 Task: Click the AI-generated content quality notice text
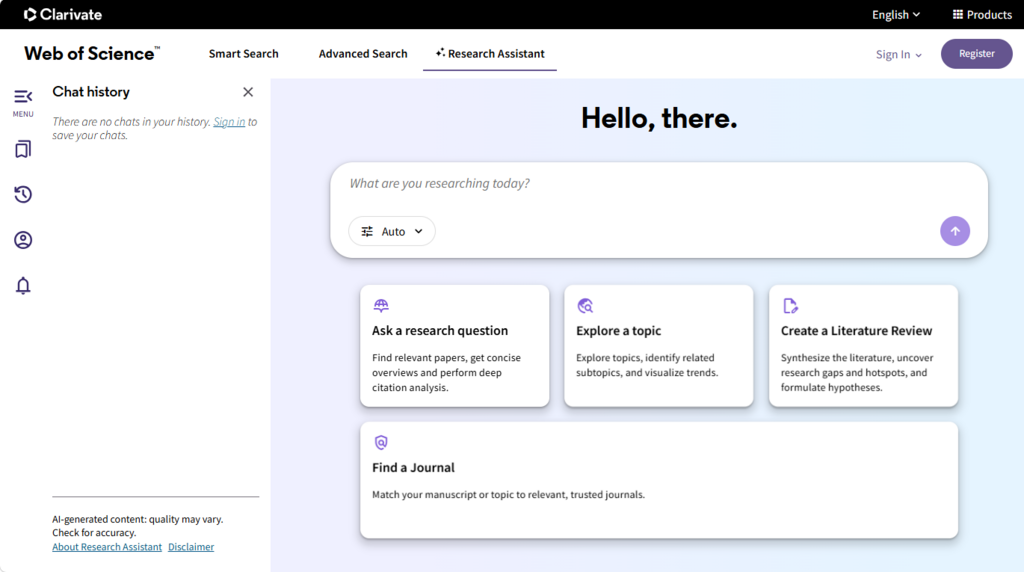(x=138, y=526)
